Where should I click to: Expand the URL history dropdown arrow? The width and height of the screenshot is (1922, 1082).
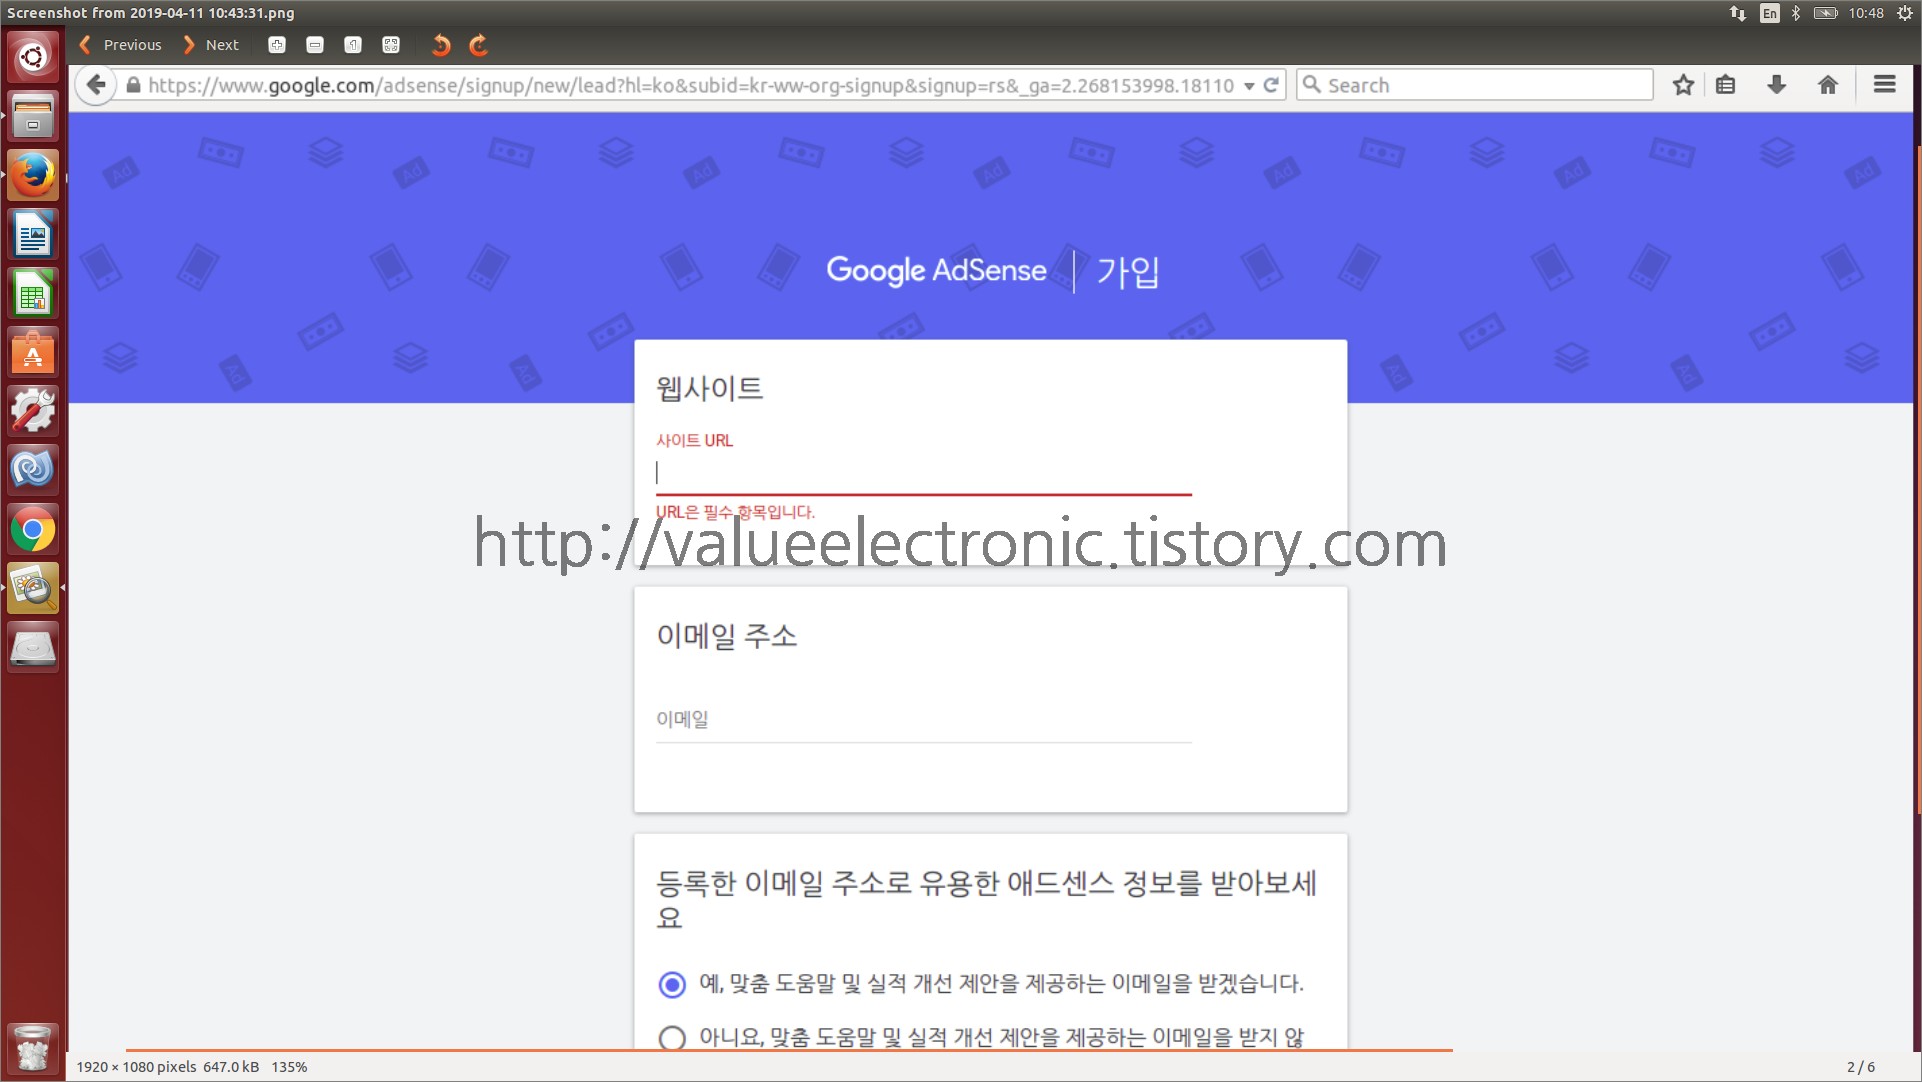pyautogui.click(x=1249, y=86)
